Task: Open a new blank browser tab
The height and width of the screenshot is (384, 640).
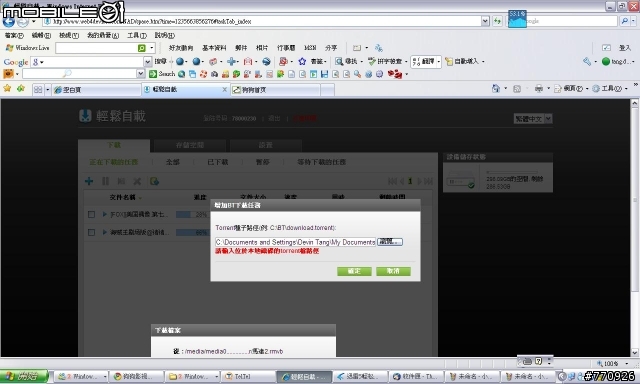Action: (x=327, y=90)
